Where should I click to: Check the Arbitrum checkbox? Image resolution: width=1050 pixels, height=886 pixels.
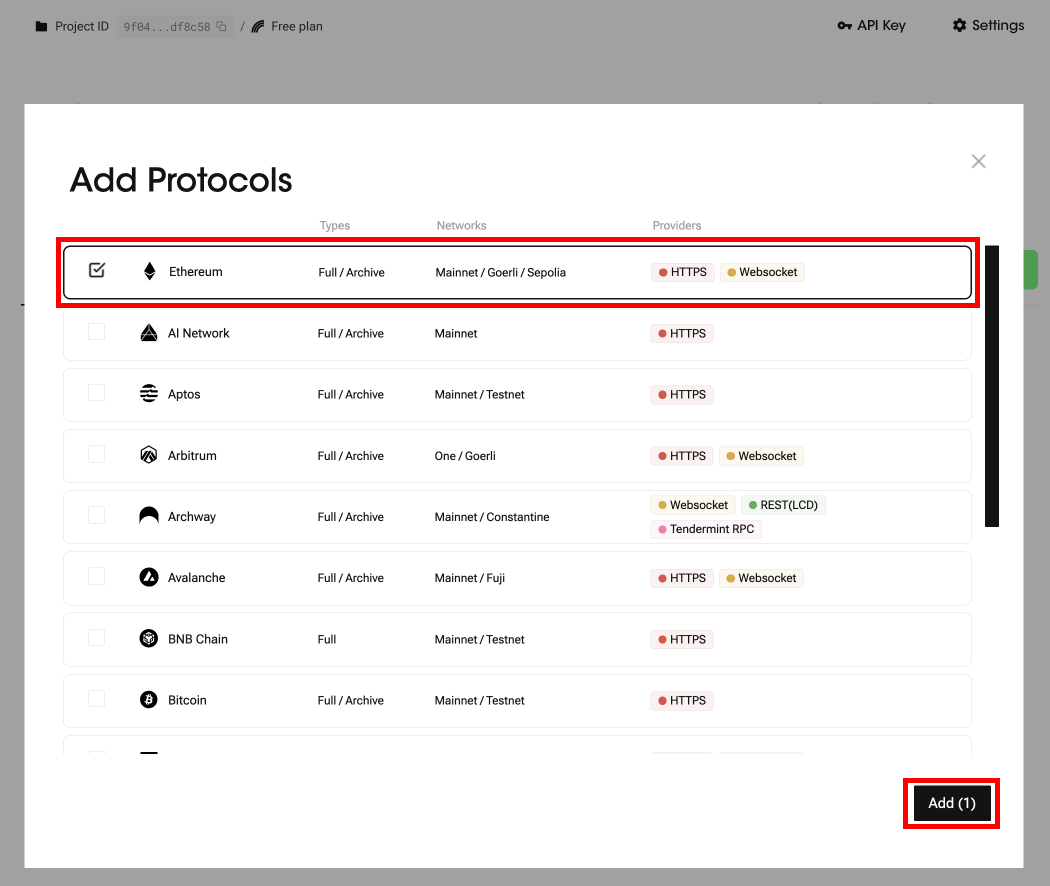pos(96,454)
